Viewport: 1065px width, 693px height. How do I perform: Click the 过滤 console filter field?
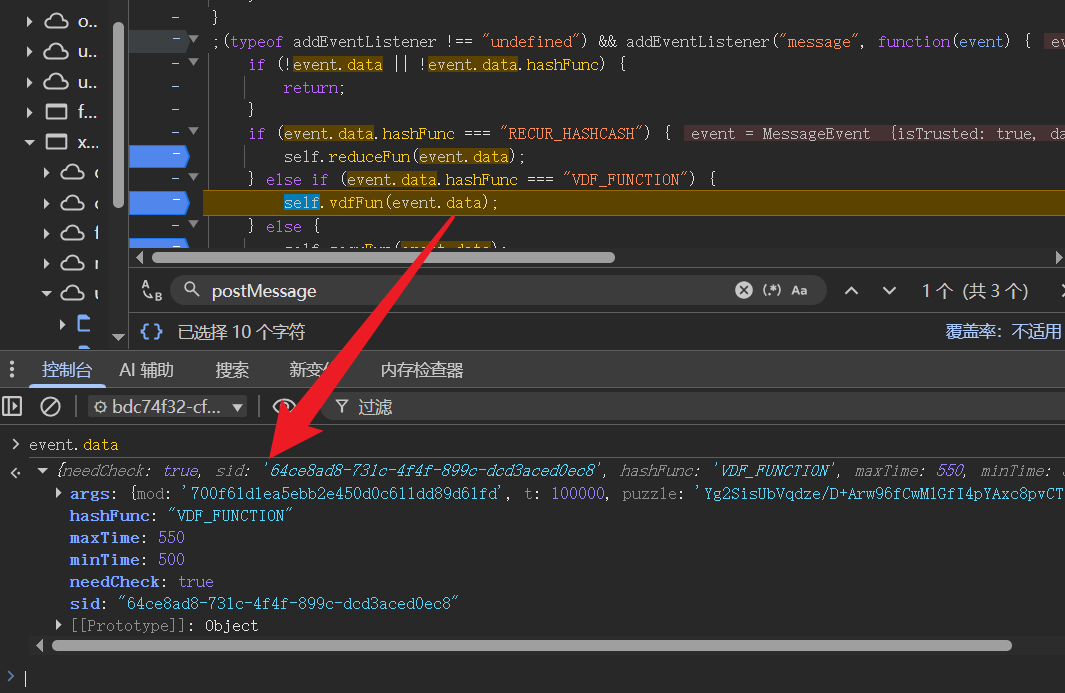click(x=693, y=406)
